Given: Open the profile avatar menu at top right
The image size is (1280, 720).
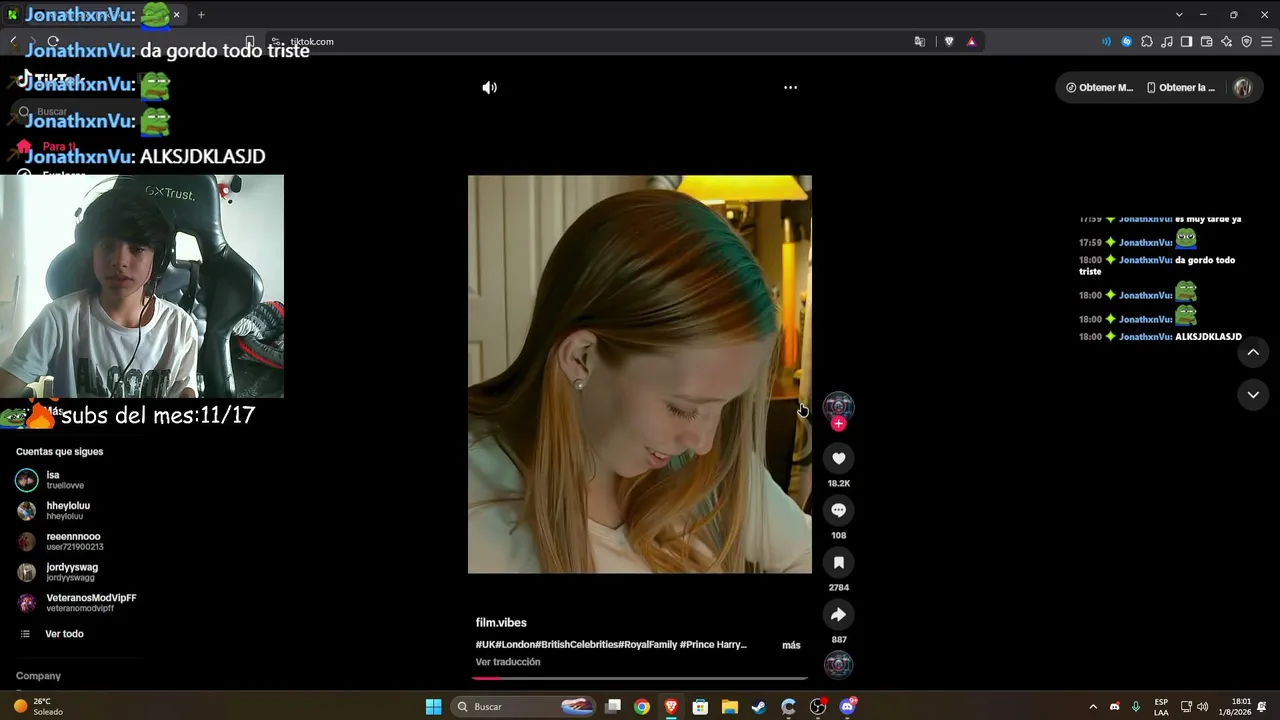Looking at the screenshot, I should coord(1243,88).
